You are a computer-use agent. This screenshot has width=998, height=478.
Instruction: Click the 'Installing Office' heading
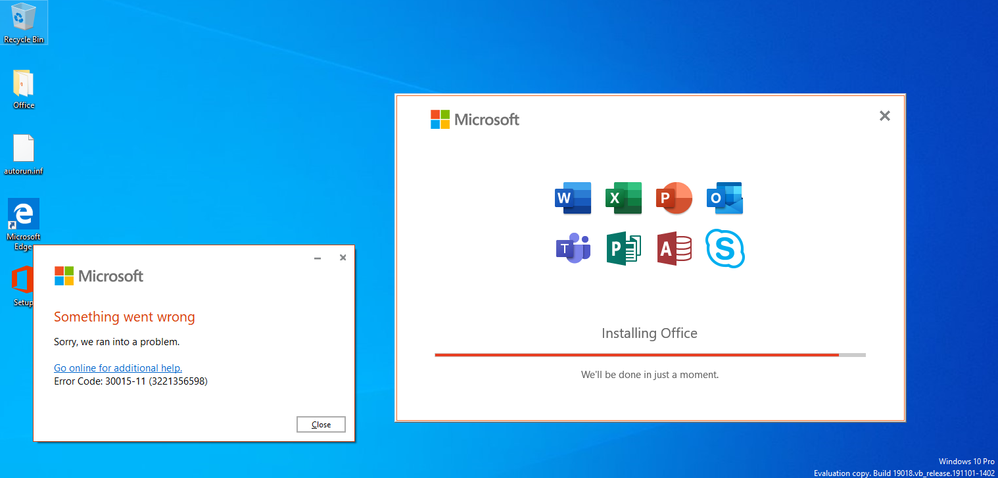649,333
